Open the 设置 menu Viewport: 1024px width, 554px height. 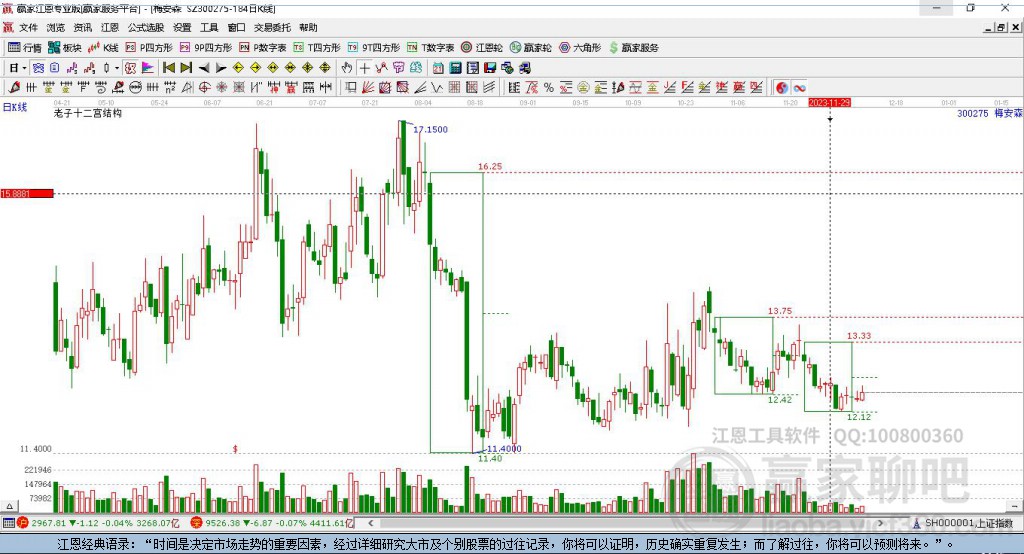(x=182, y=27)
